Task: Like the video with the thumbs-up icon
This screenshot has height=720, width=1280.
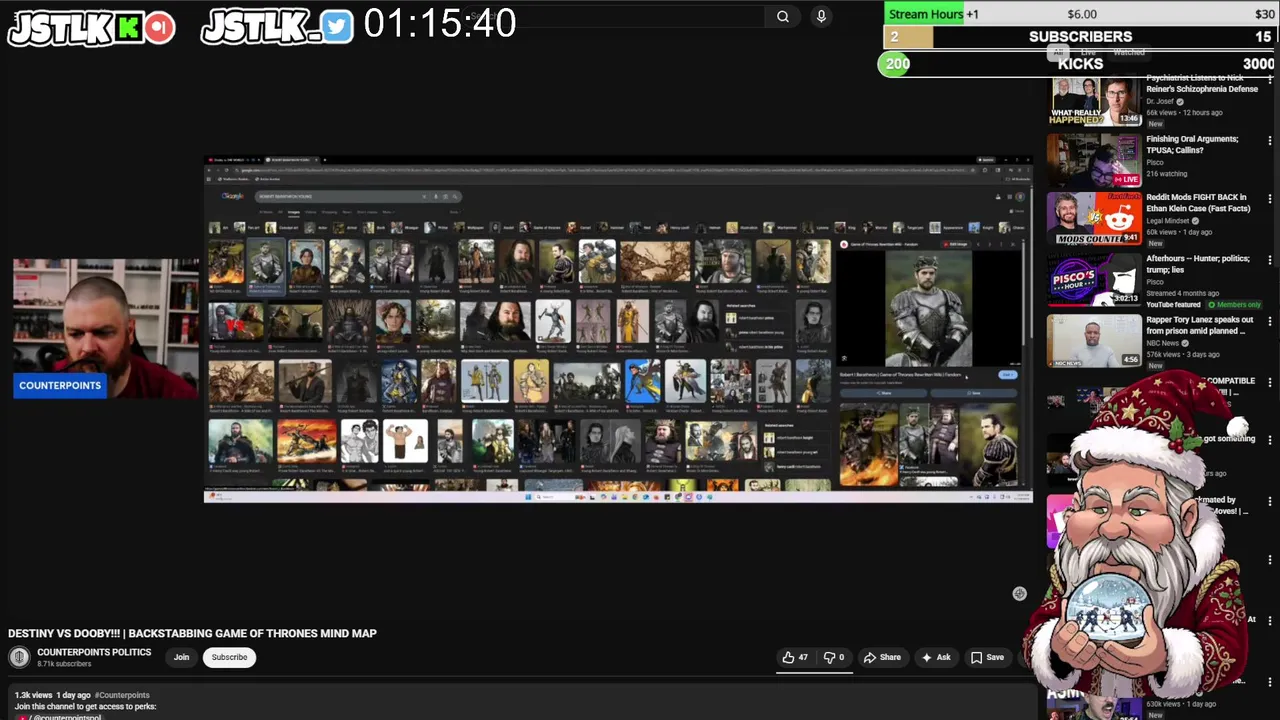Action: (795, 657)
